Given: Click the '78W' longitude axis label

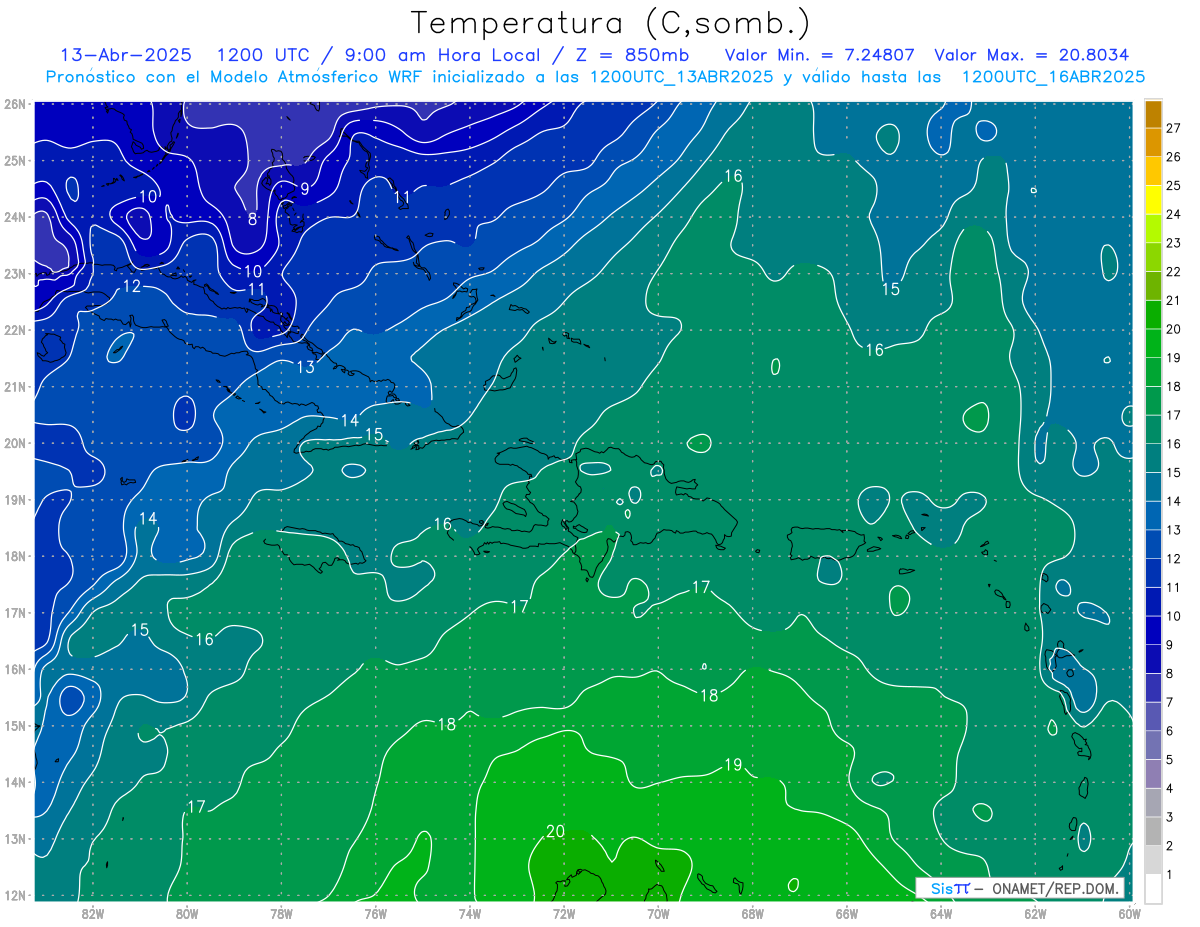Looking at the screenshot, I should pos(281,913).
